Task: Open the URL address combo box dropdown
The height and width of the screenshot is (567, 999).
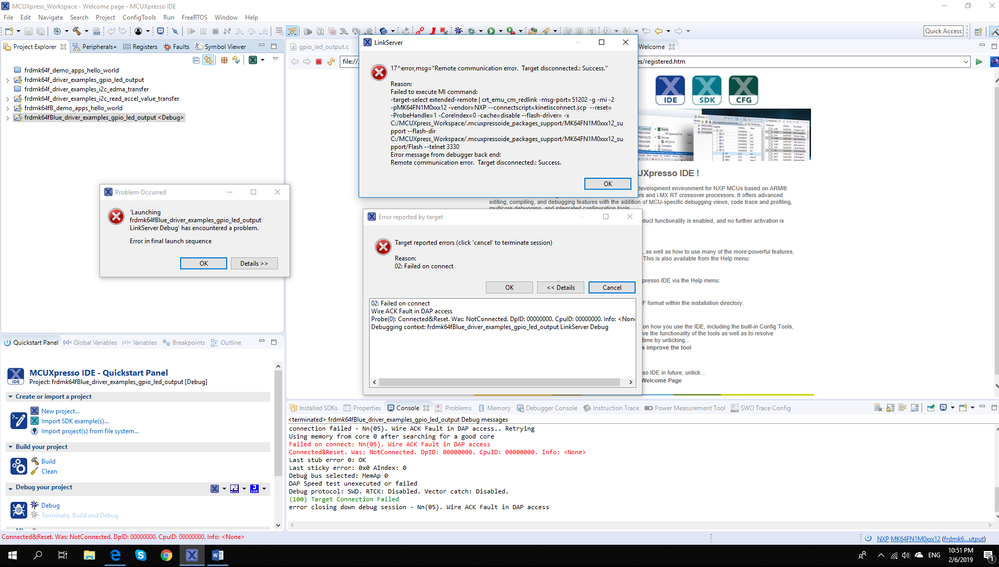Action: click(x=966, y=62)
